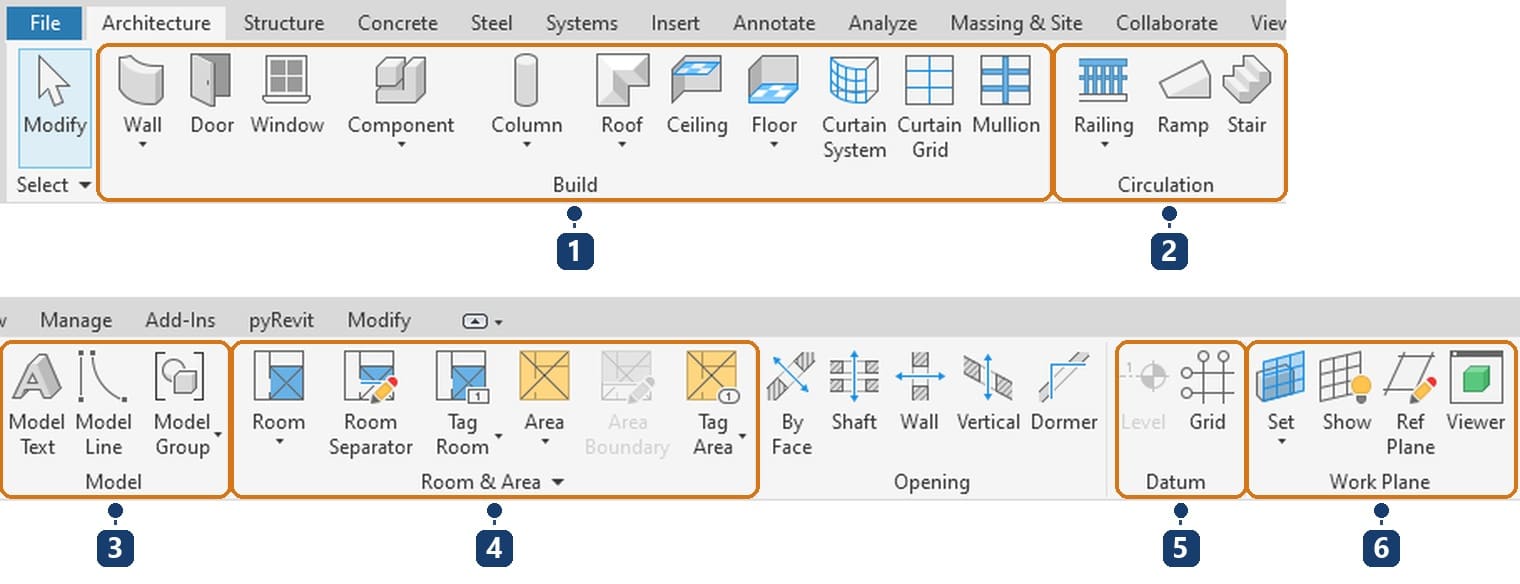Click the Component tool icon
The width and height of the screenshot is (1520, 584).
400,81
